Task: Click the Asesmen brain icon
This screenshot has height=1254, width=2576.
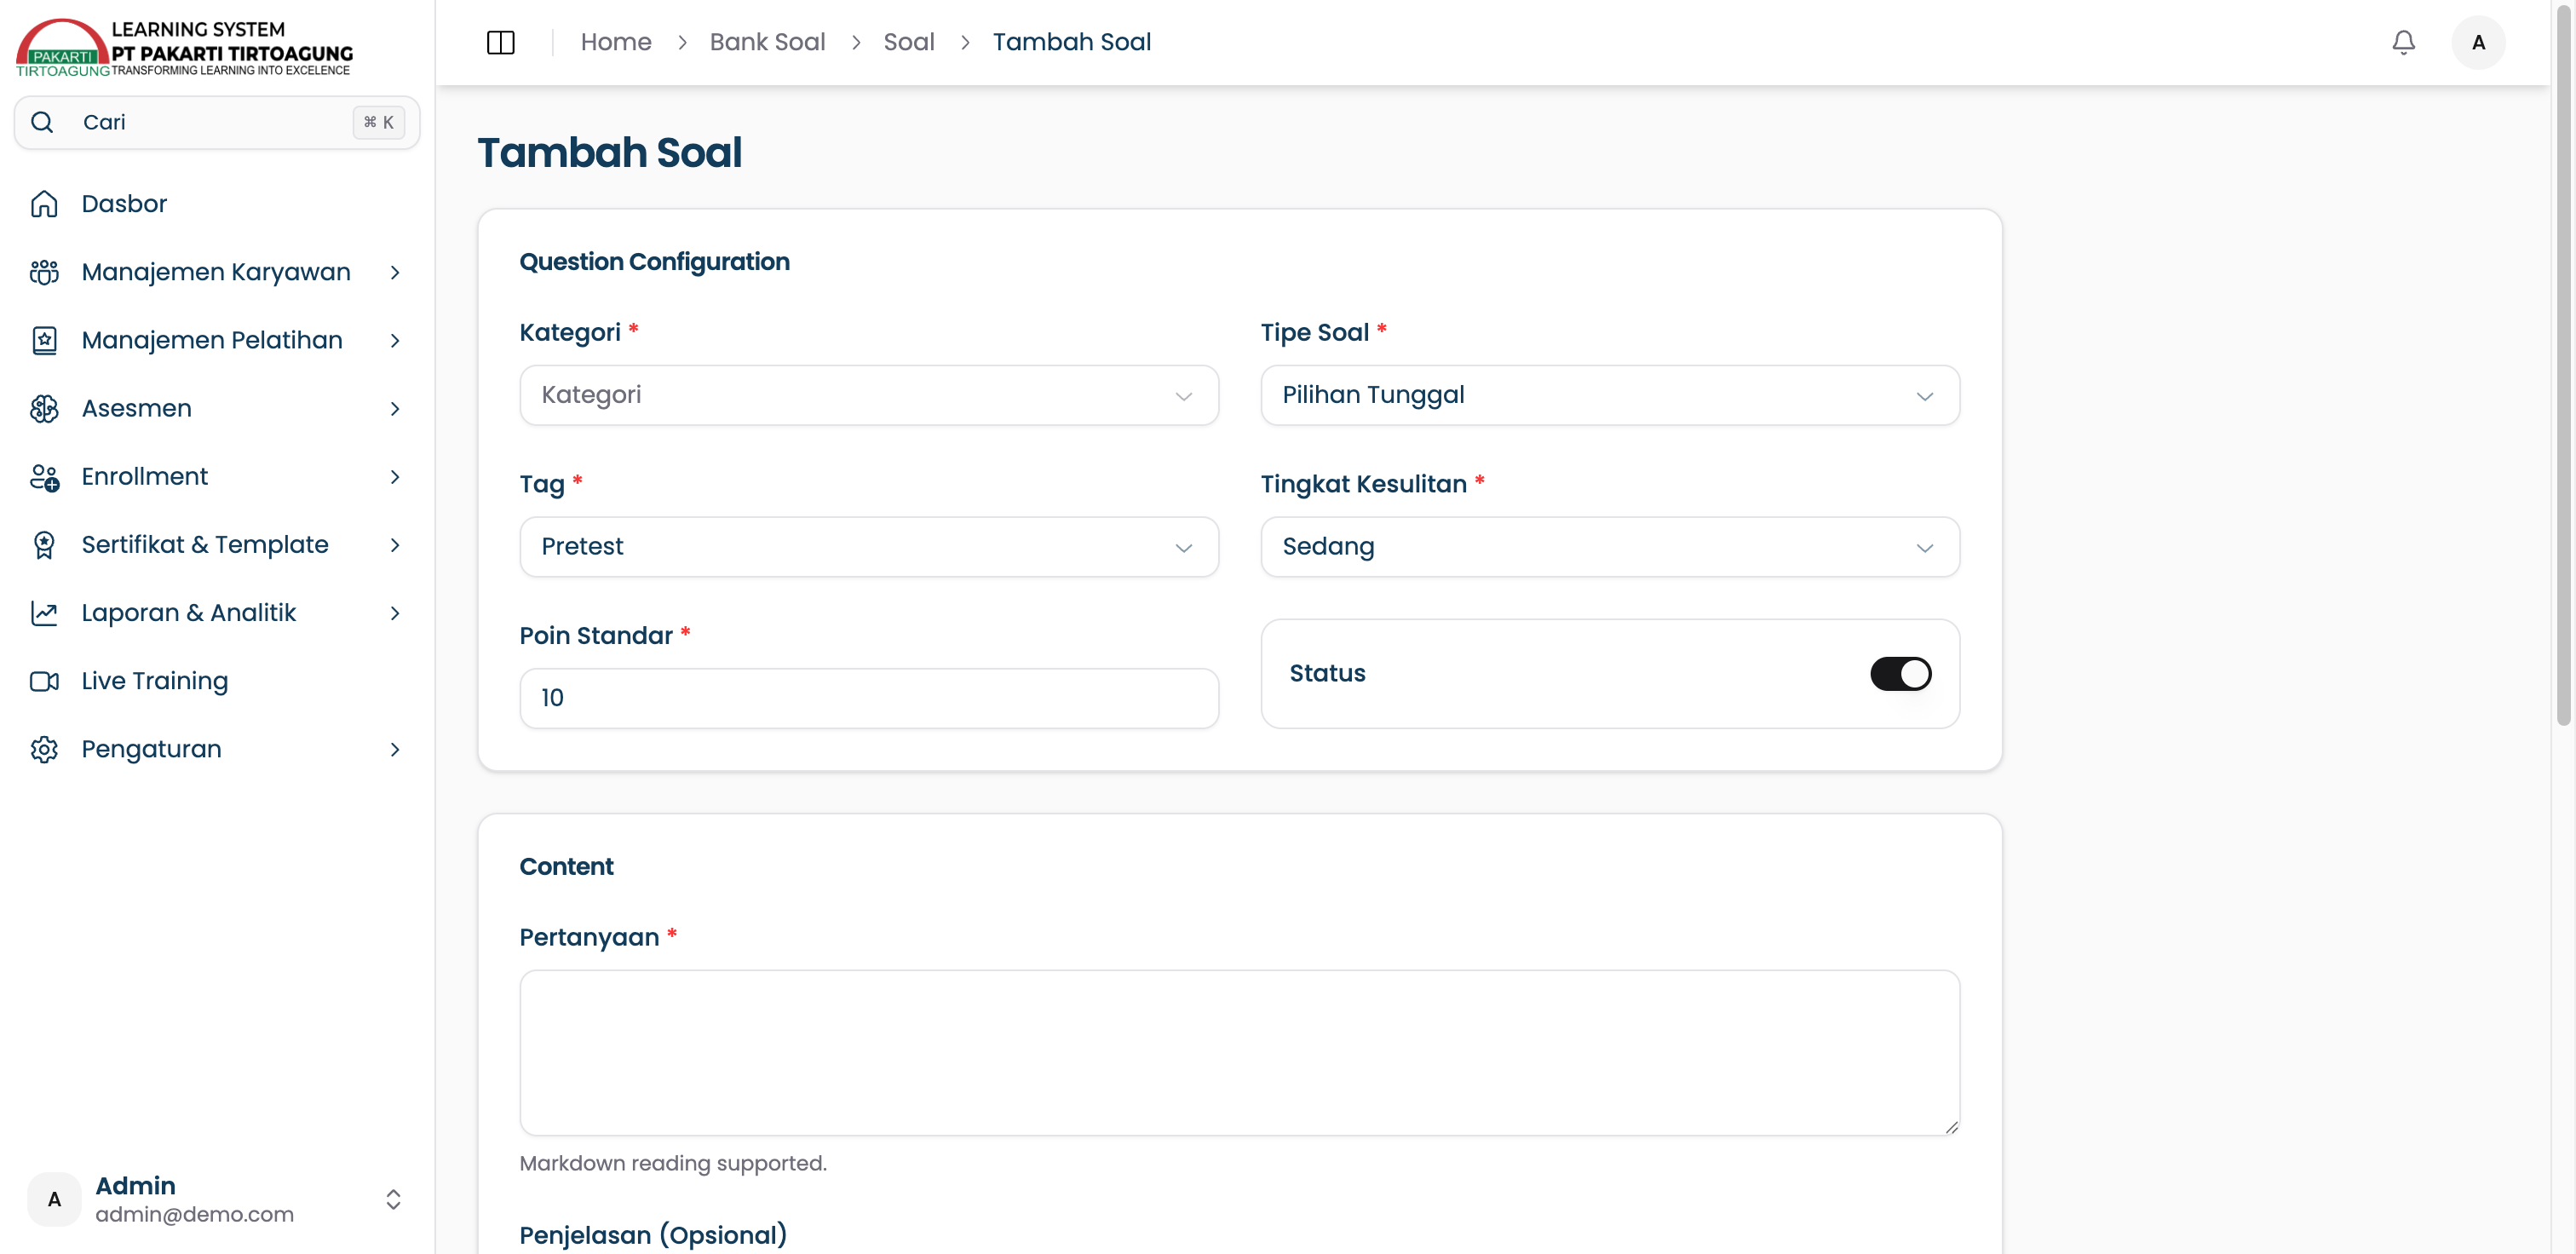Action: (x=44, y=408)
